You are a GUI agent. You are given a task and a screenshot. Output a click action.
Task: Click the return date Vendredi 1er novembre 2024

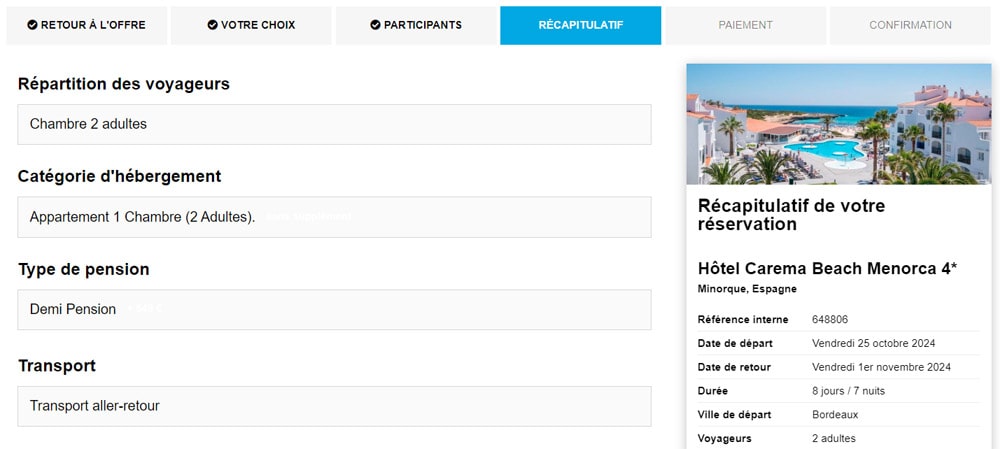pyautogui.click(x=881, y=367)
